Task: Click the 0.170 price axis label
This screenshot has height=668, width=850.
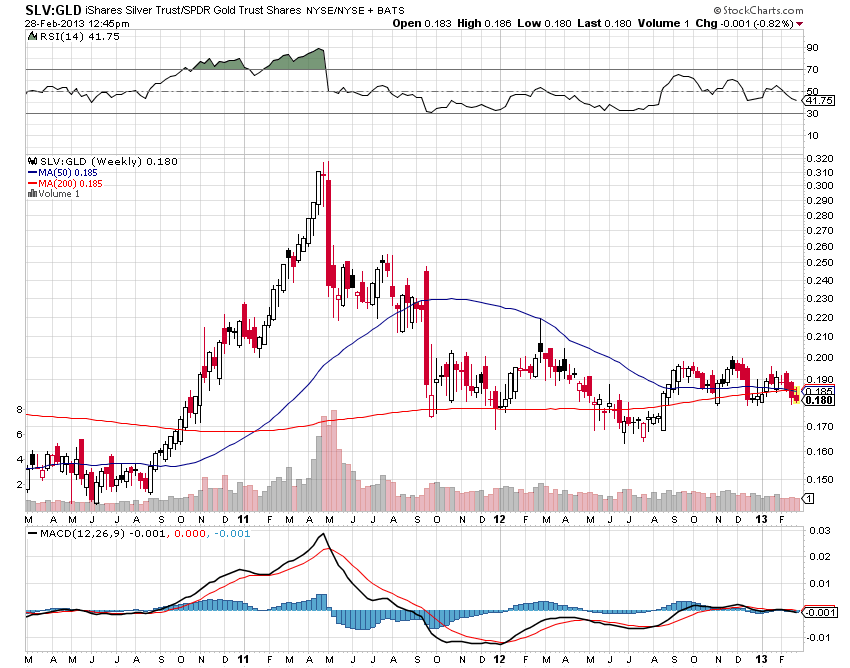Action: (x=820, y=427)
